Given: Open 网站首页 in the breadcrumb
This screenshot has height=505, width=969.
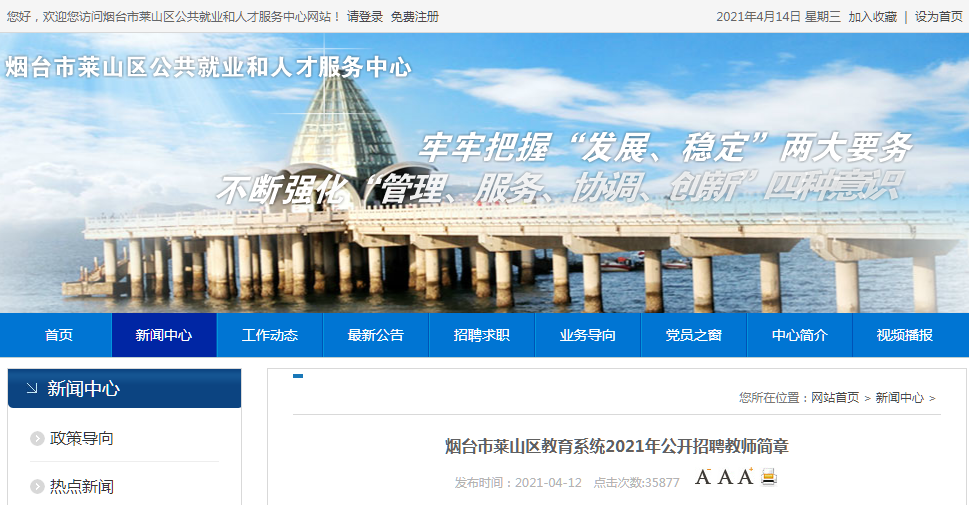Looking at the screenshot, I should 835,397.
